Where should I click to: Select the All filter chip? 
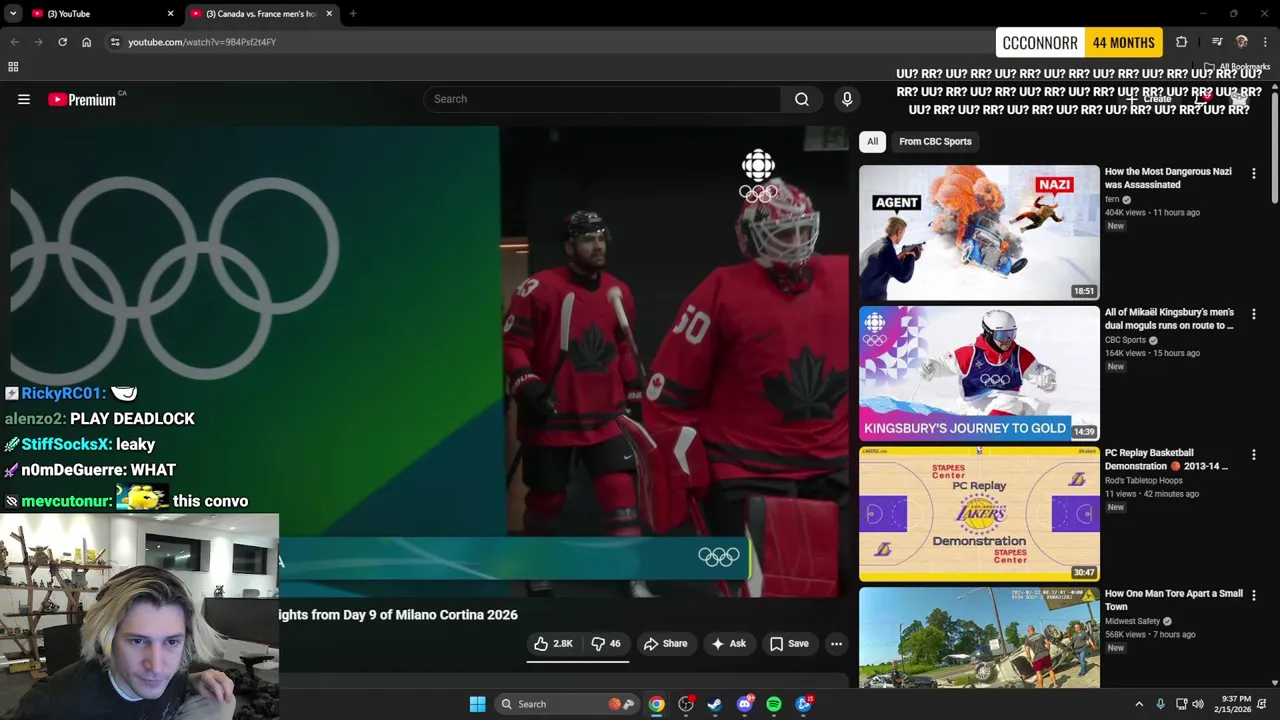point(872,141)
